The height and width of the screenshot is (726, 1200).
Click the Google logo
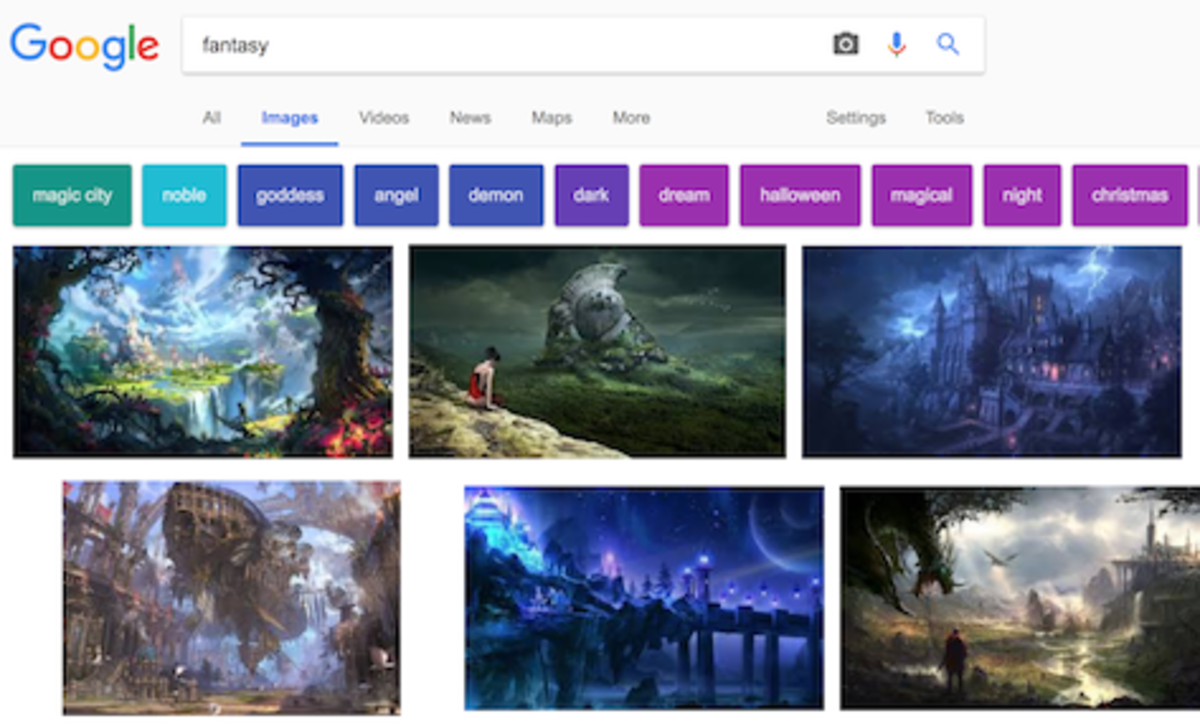pos(84,46)
